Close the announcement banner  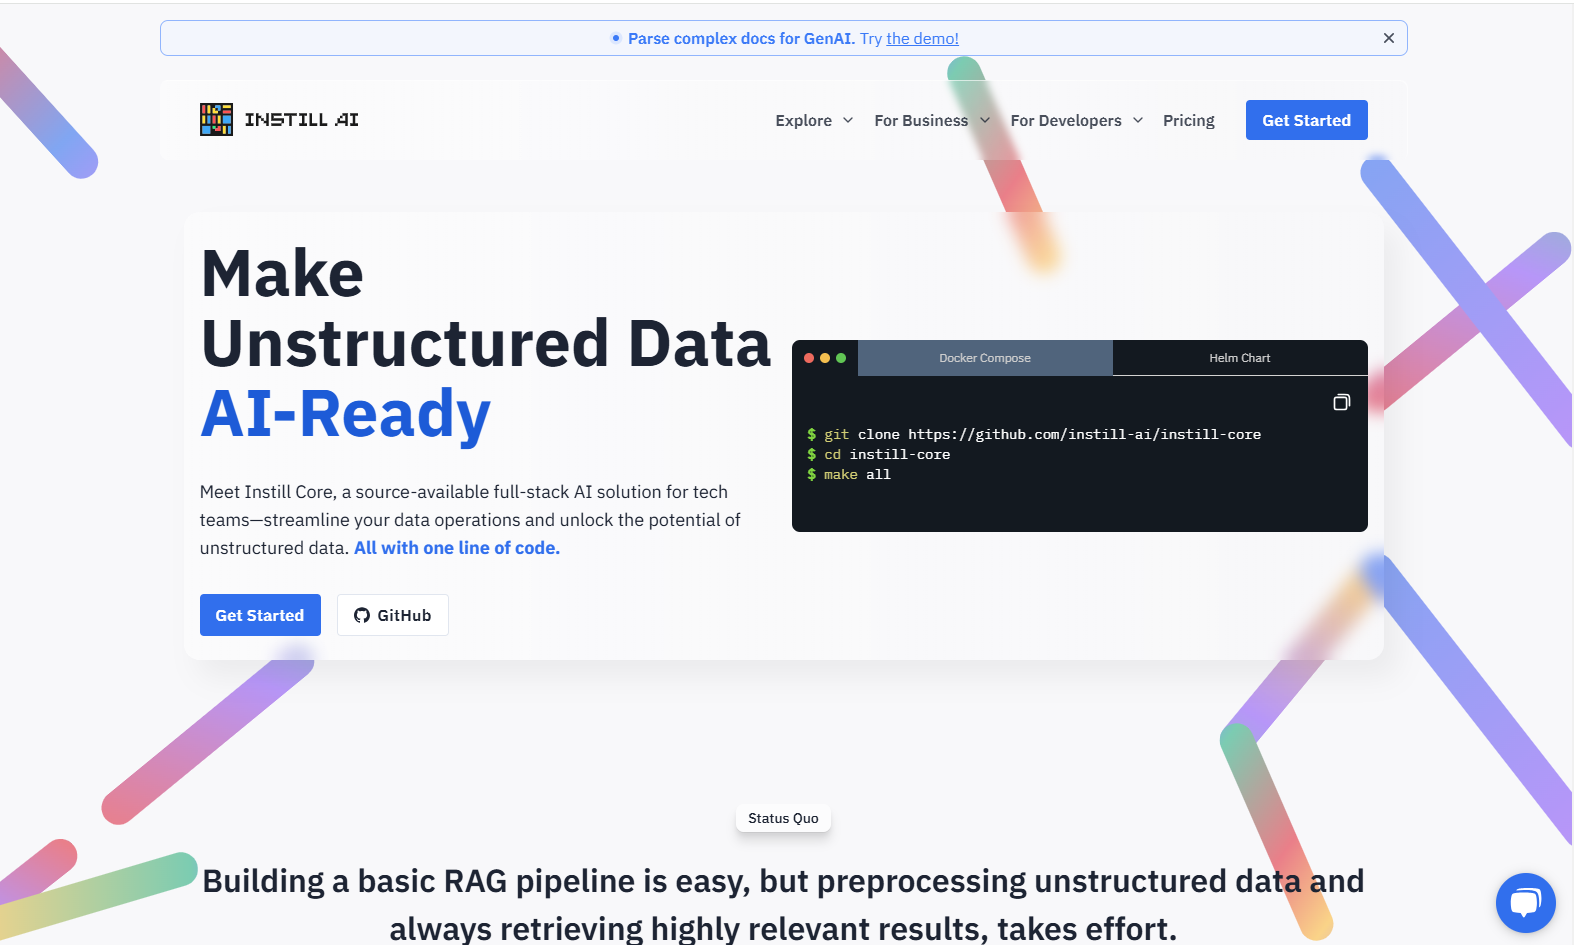pyautogui.click(x=1388, y=38)
